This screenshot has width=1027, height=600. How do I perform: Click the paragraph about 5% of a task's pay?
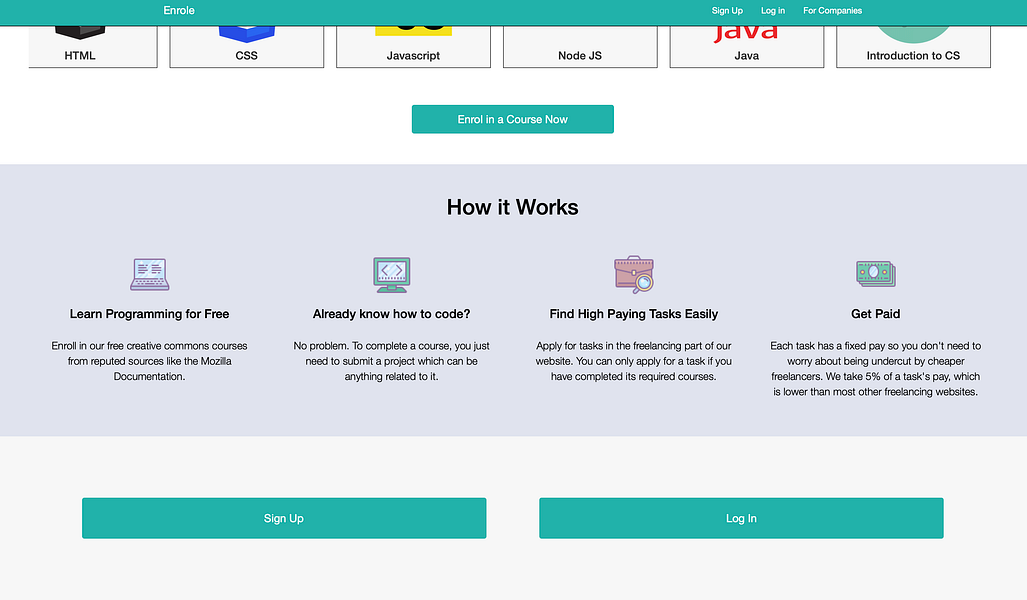[876, 369]
